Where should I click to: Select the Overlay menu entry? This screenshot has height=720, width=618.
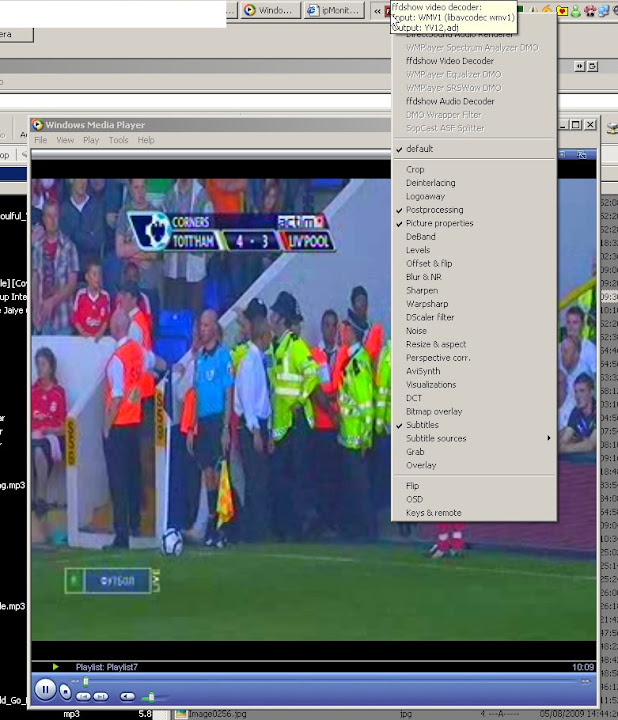pyautogui.click(x=474, y=465)
